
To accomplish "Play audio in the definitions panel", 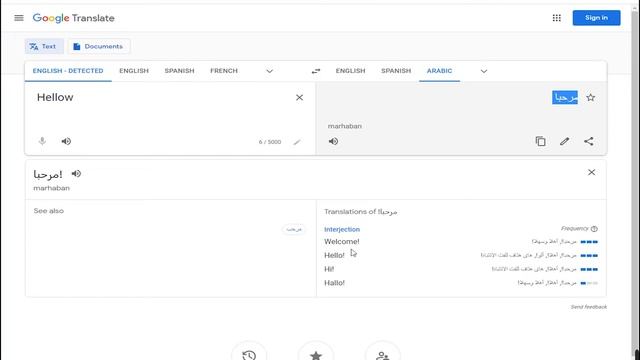I will [x=76, y=174].
